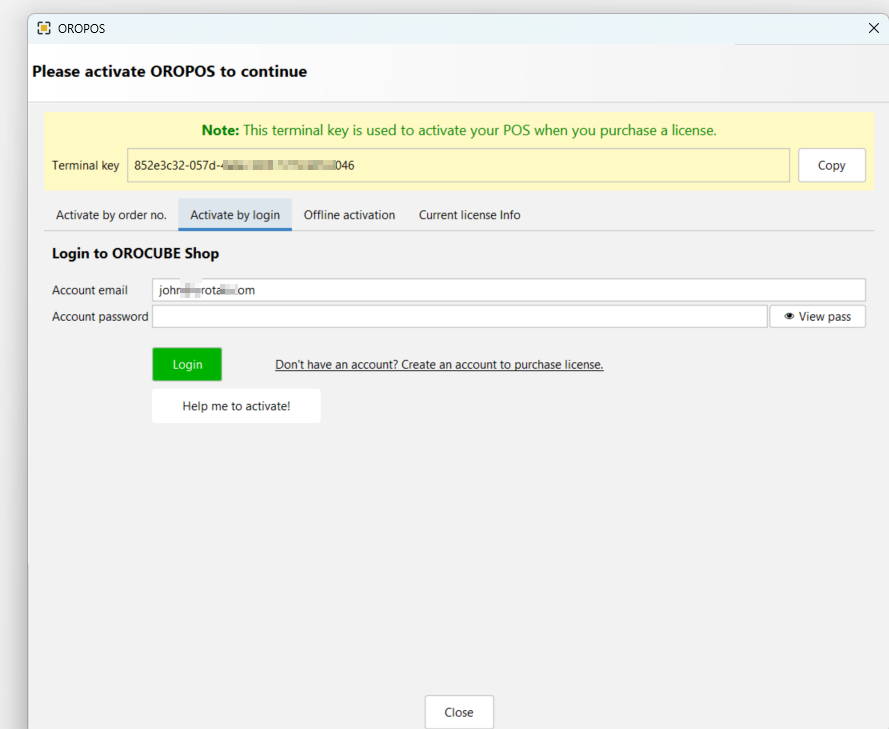The image size is (889, 729).
Task: Click inside the Terminal key field
Action: (458, 165)
